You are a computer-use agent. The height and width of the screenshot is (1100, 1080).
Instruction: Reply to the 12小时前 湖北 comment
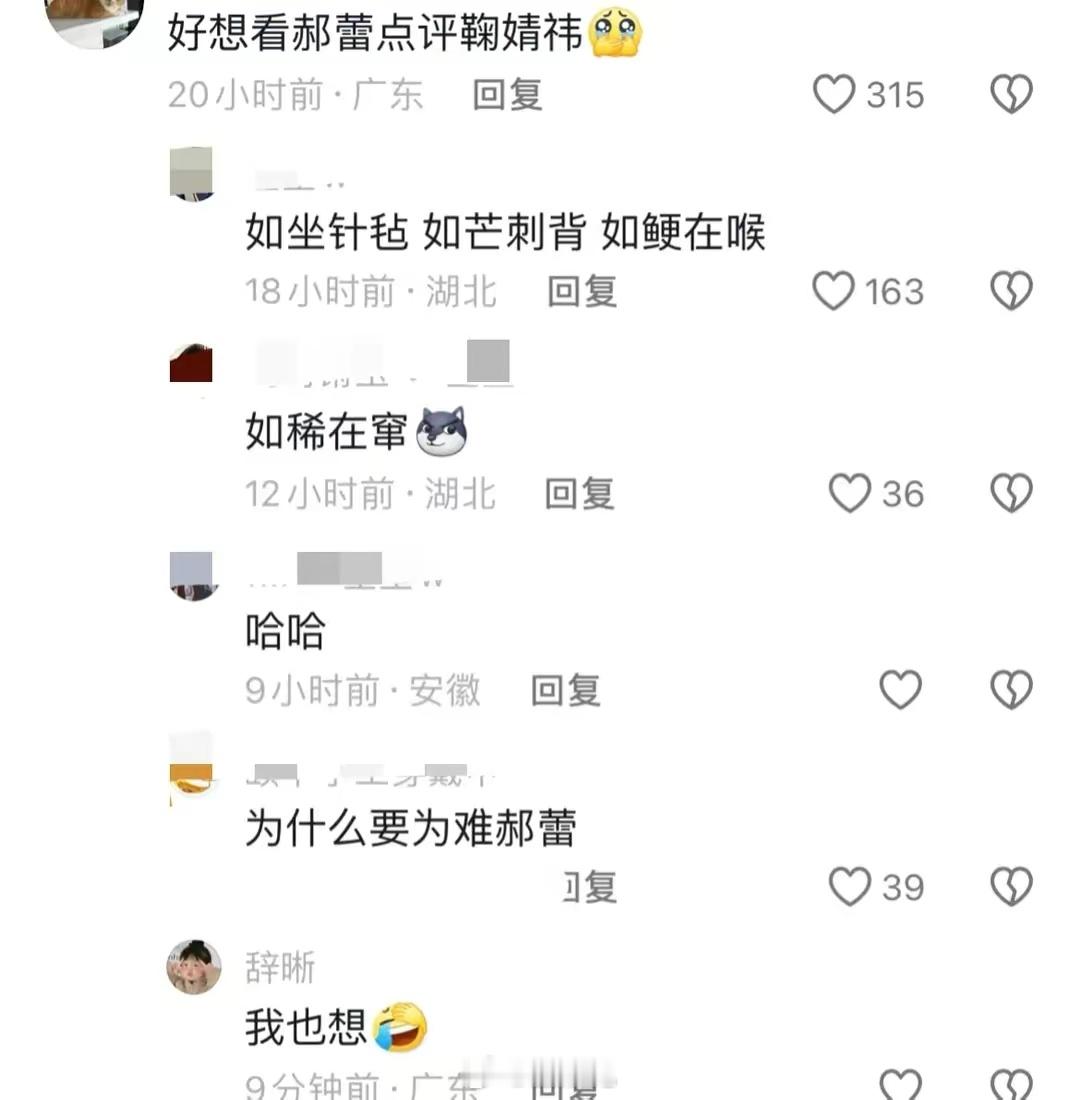tap(580, 493)
